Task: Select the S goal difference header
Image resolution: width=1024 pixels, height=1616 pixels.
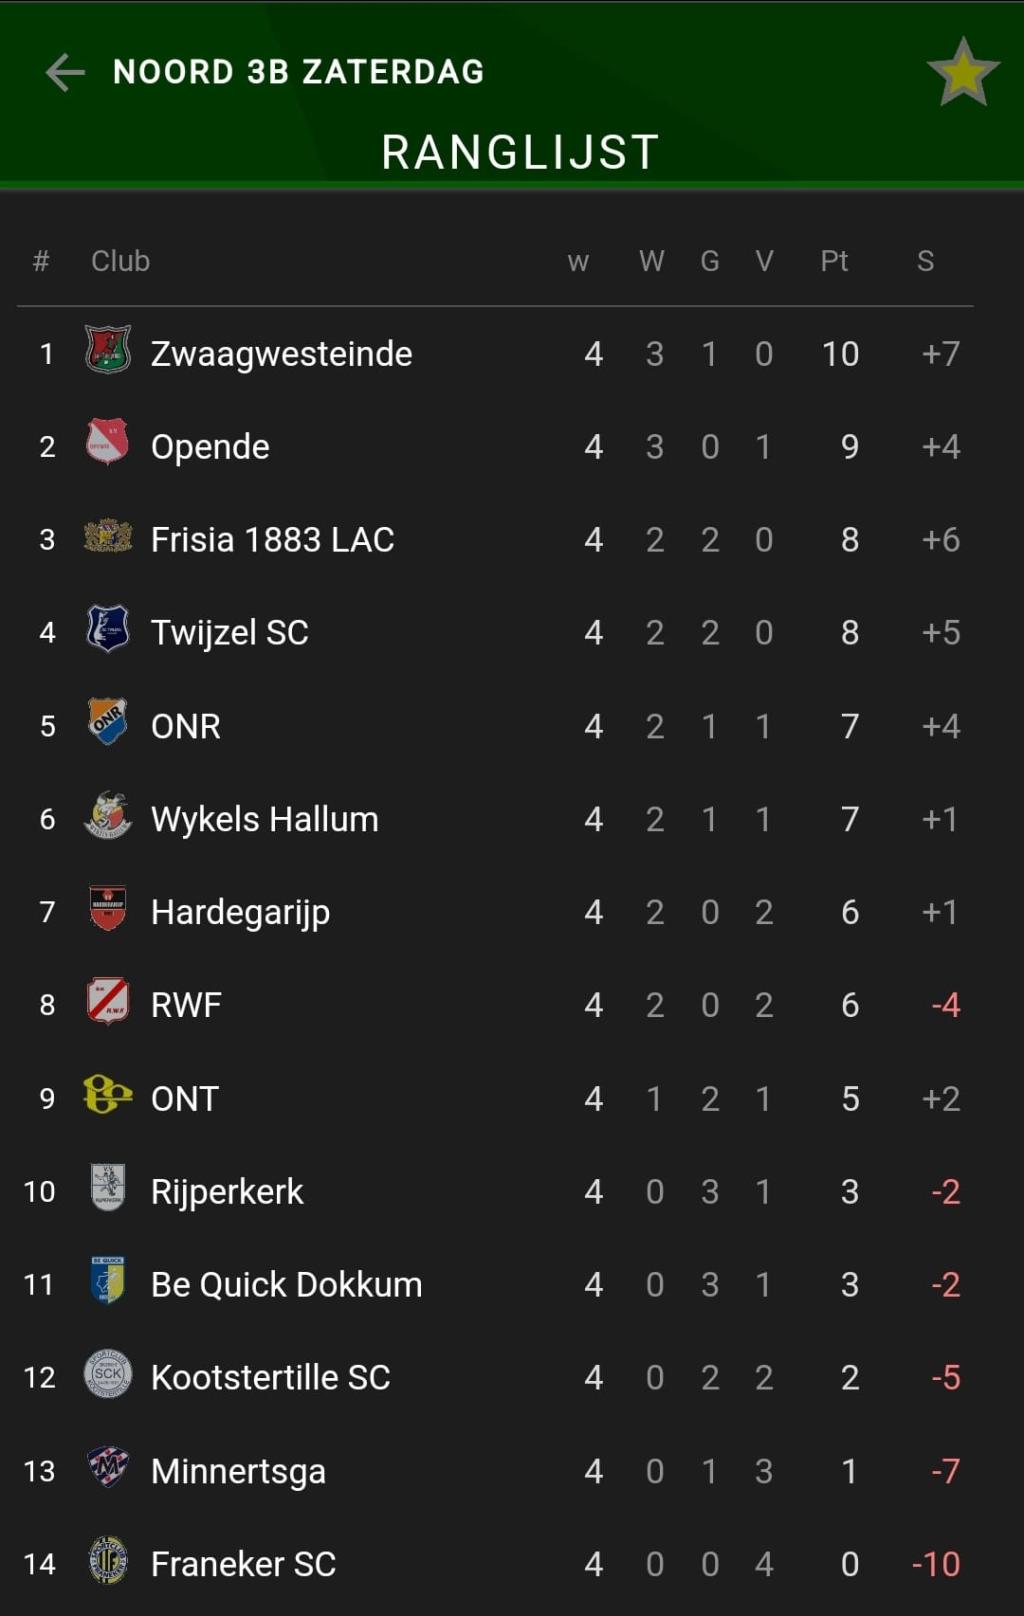Action: [x=925, y=261]
